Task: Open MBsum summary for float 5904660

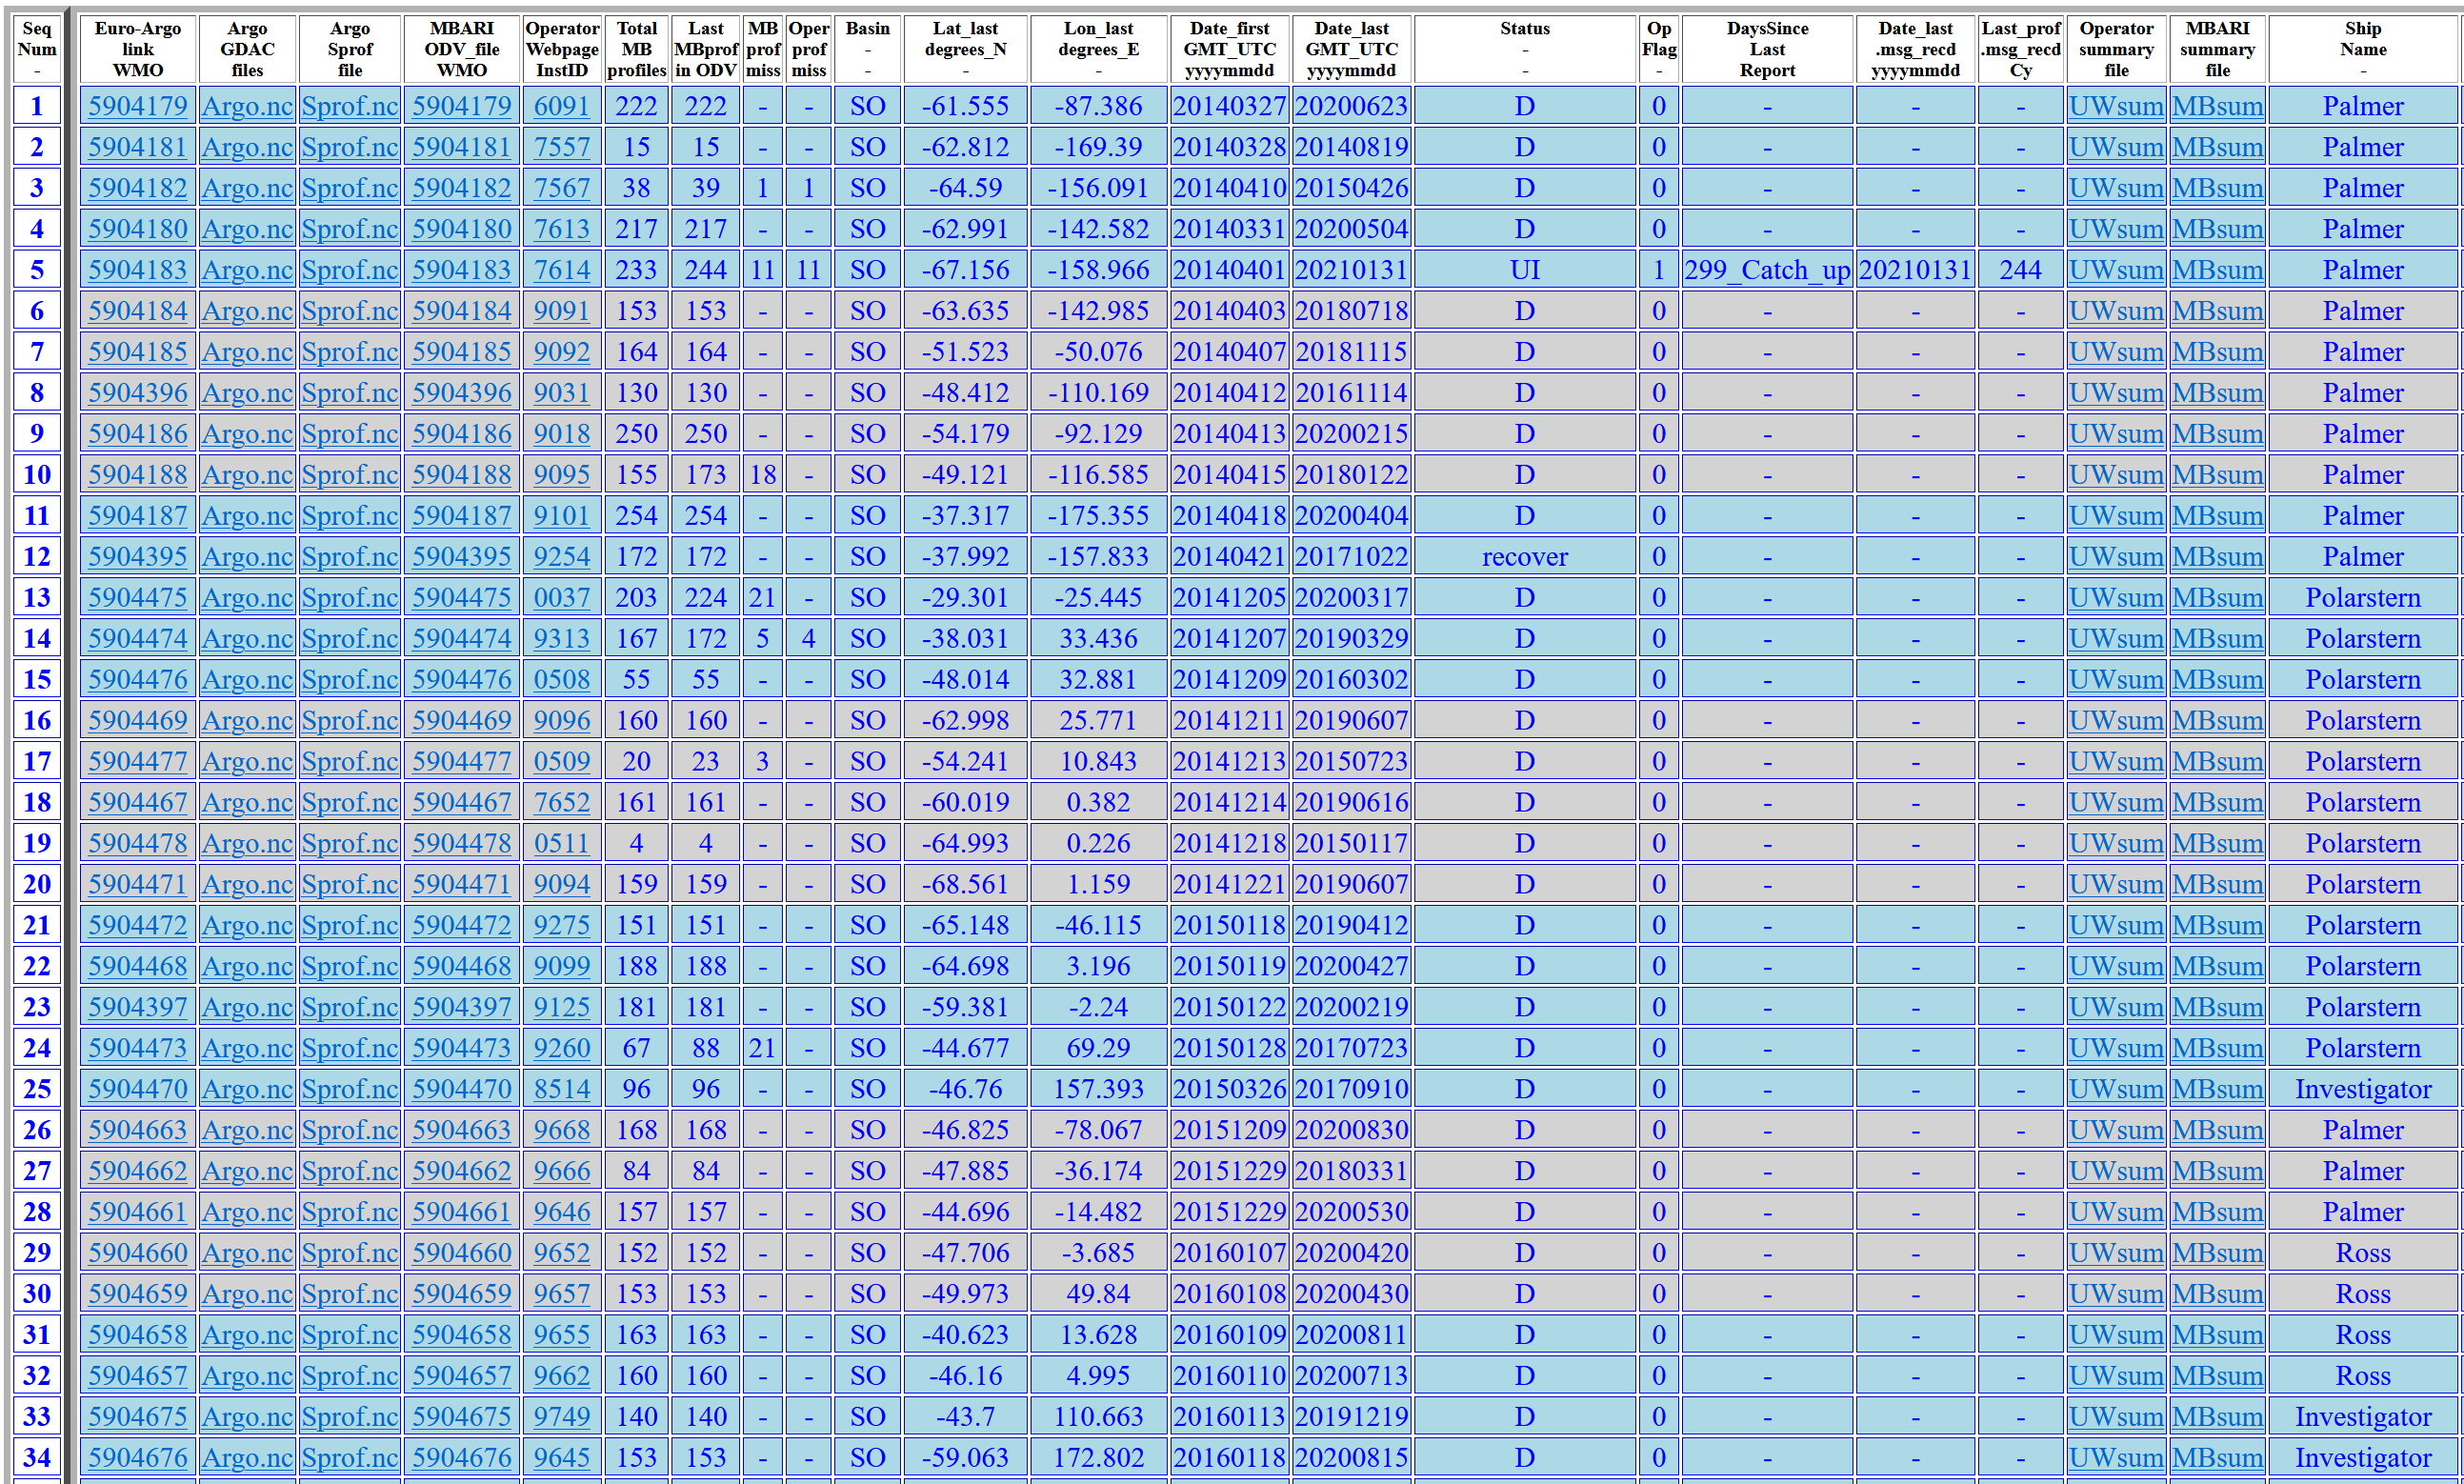Action: (x=2216, y=1253)
